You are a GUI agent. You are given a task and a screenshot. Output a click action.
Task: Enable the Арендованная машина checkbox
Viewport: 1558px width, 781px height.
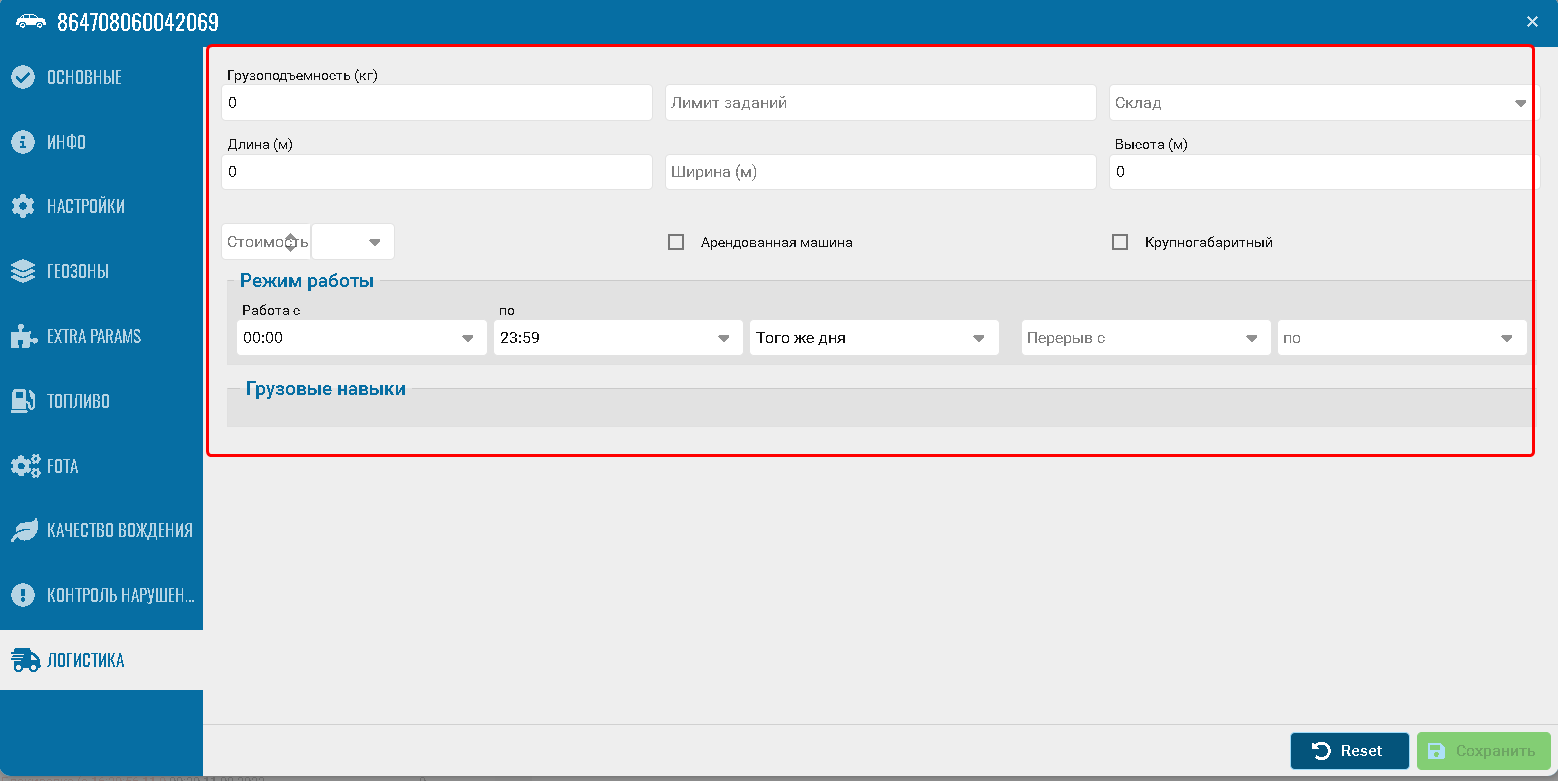676,242
